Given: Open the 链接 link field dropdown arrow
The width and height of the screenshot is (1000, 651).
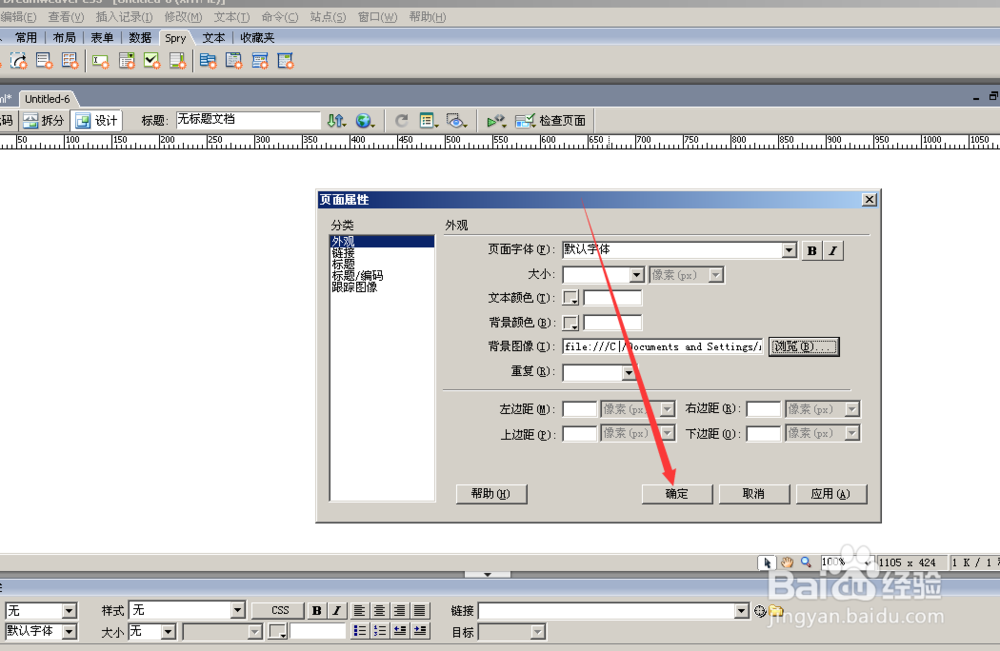Looking at the screenshot, I should pyautogui.click(x=741, y=611).
